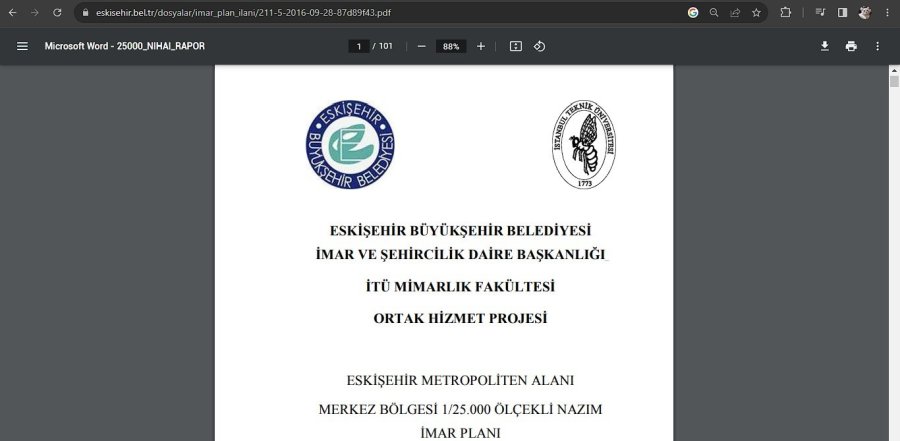Click the text İMAR PLANI

pos(460,434)
